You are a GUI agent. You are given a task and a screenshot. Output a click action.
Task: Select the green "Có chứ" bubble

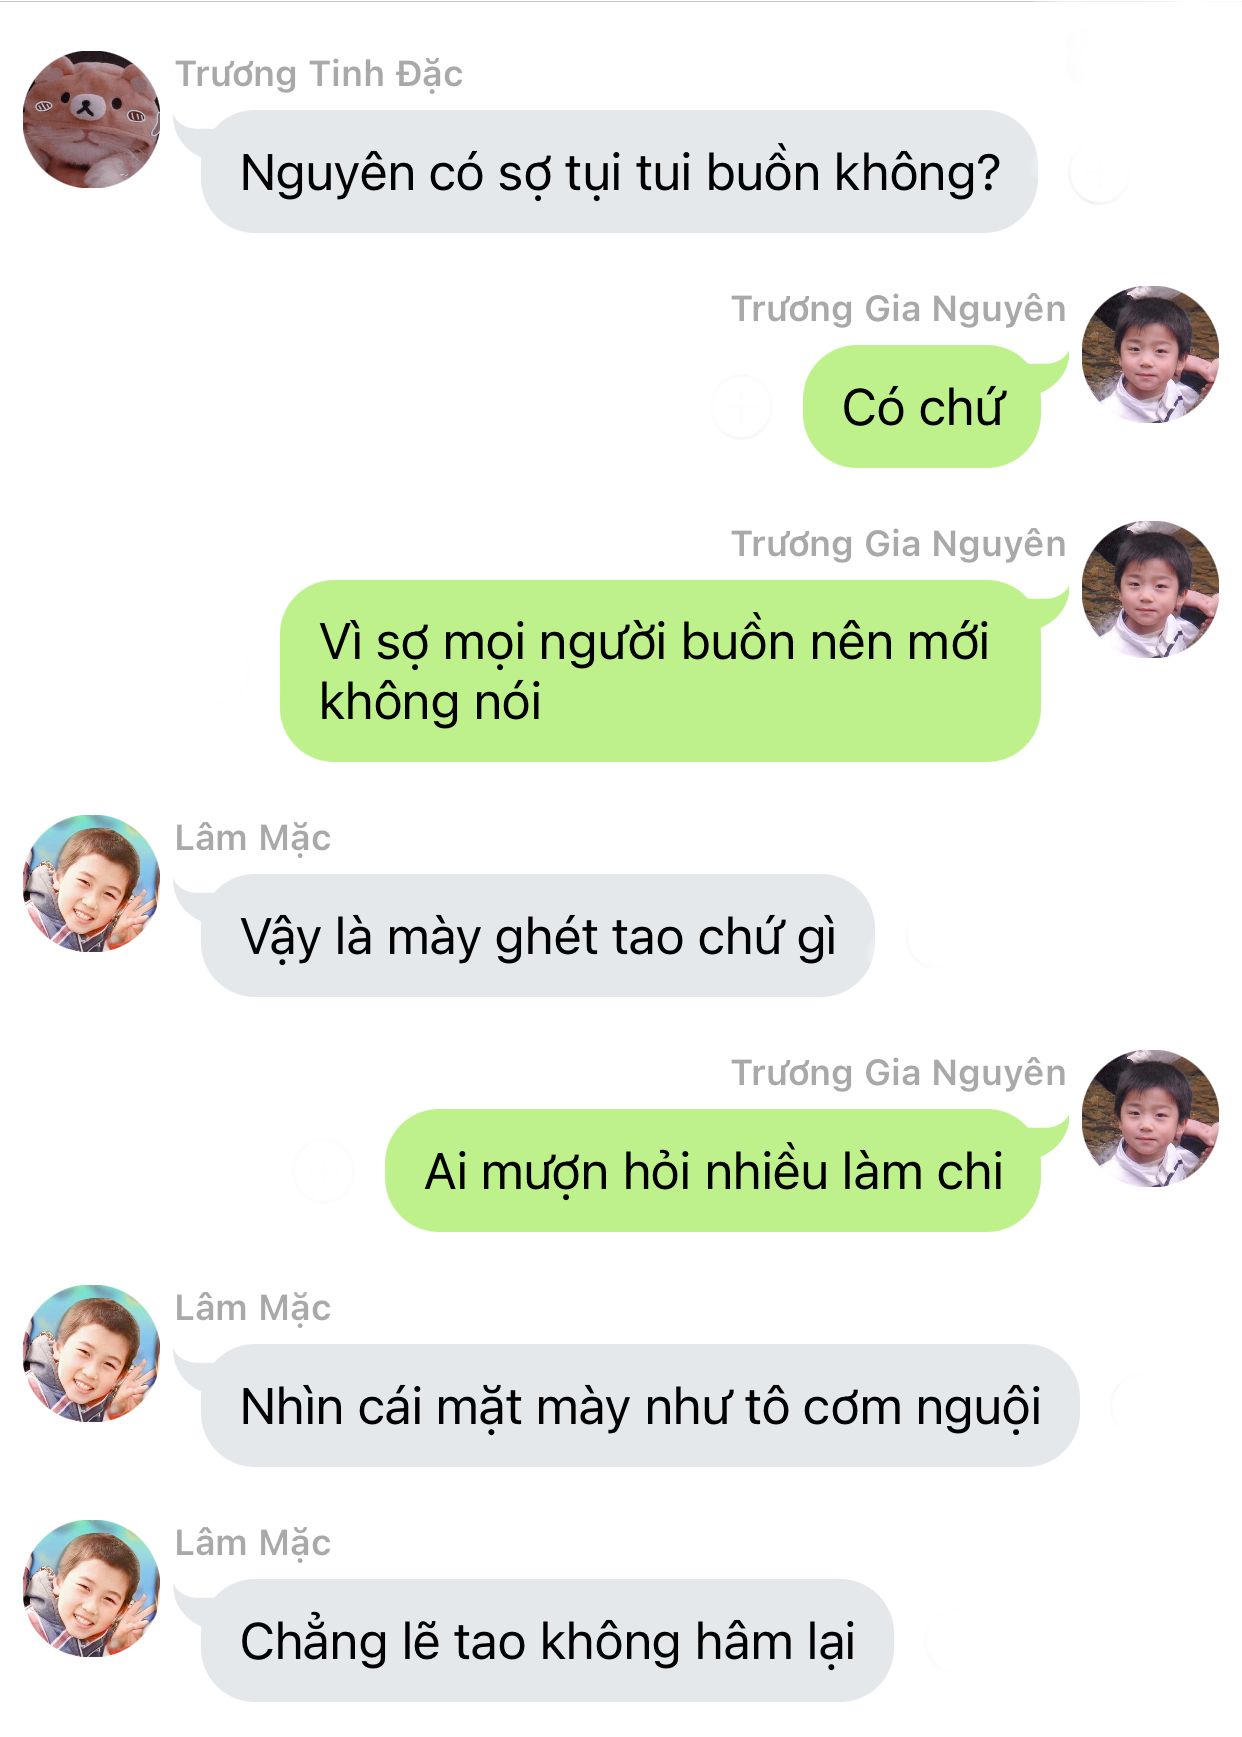tap(922, 407)
